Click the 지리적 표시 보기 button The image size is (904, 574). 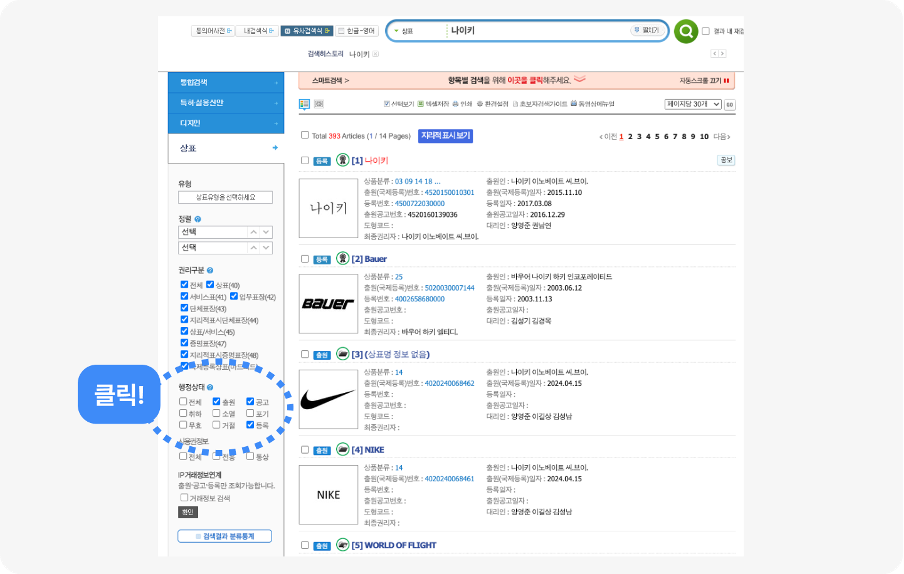pyautogui.click(x=446, y=135)
